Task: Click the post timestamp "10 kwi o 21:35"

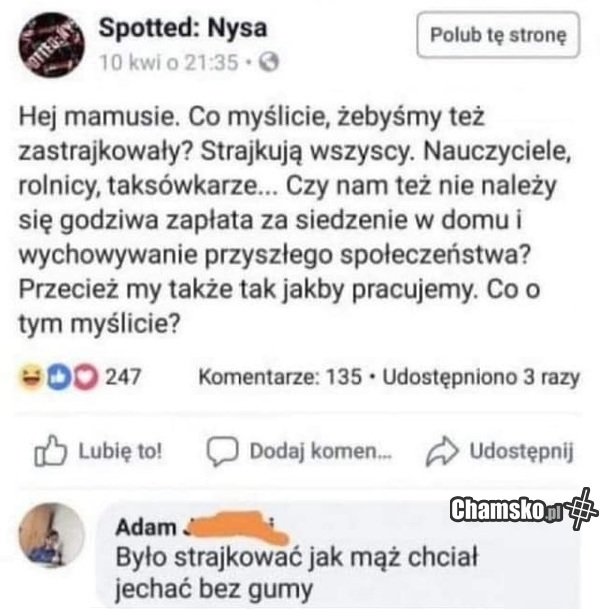Action: (x=169, y=63)
